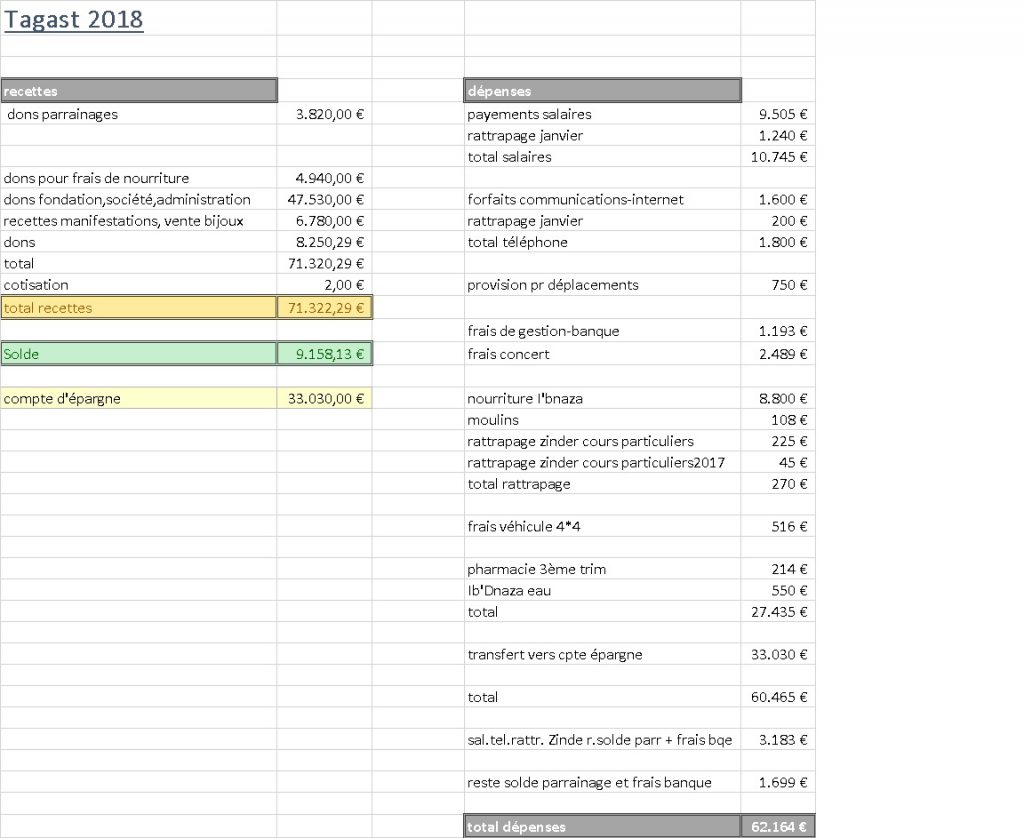
Task: Select the Solde value 9.158,13 €
Action: [x=325, y=354]
